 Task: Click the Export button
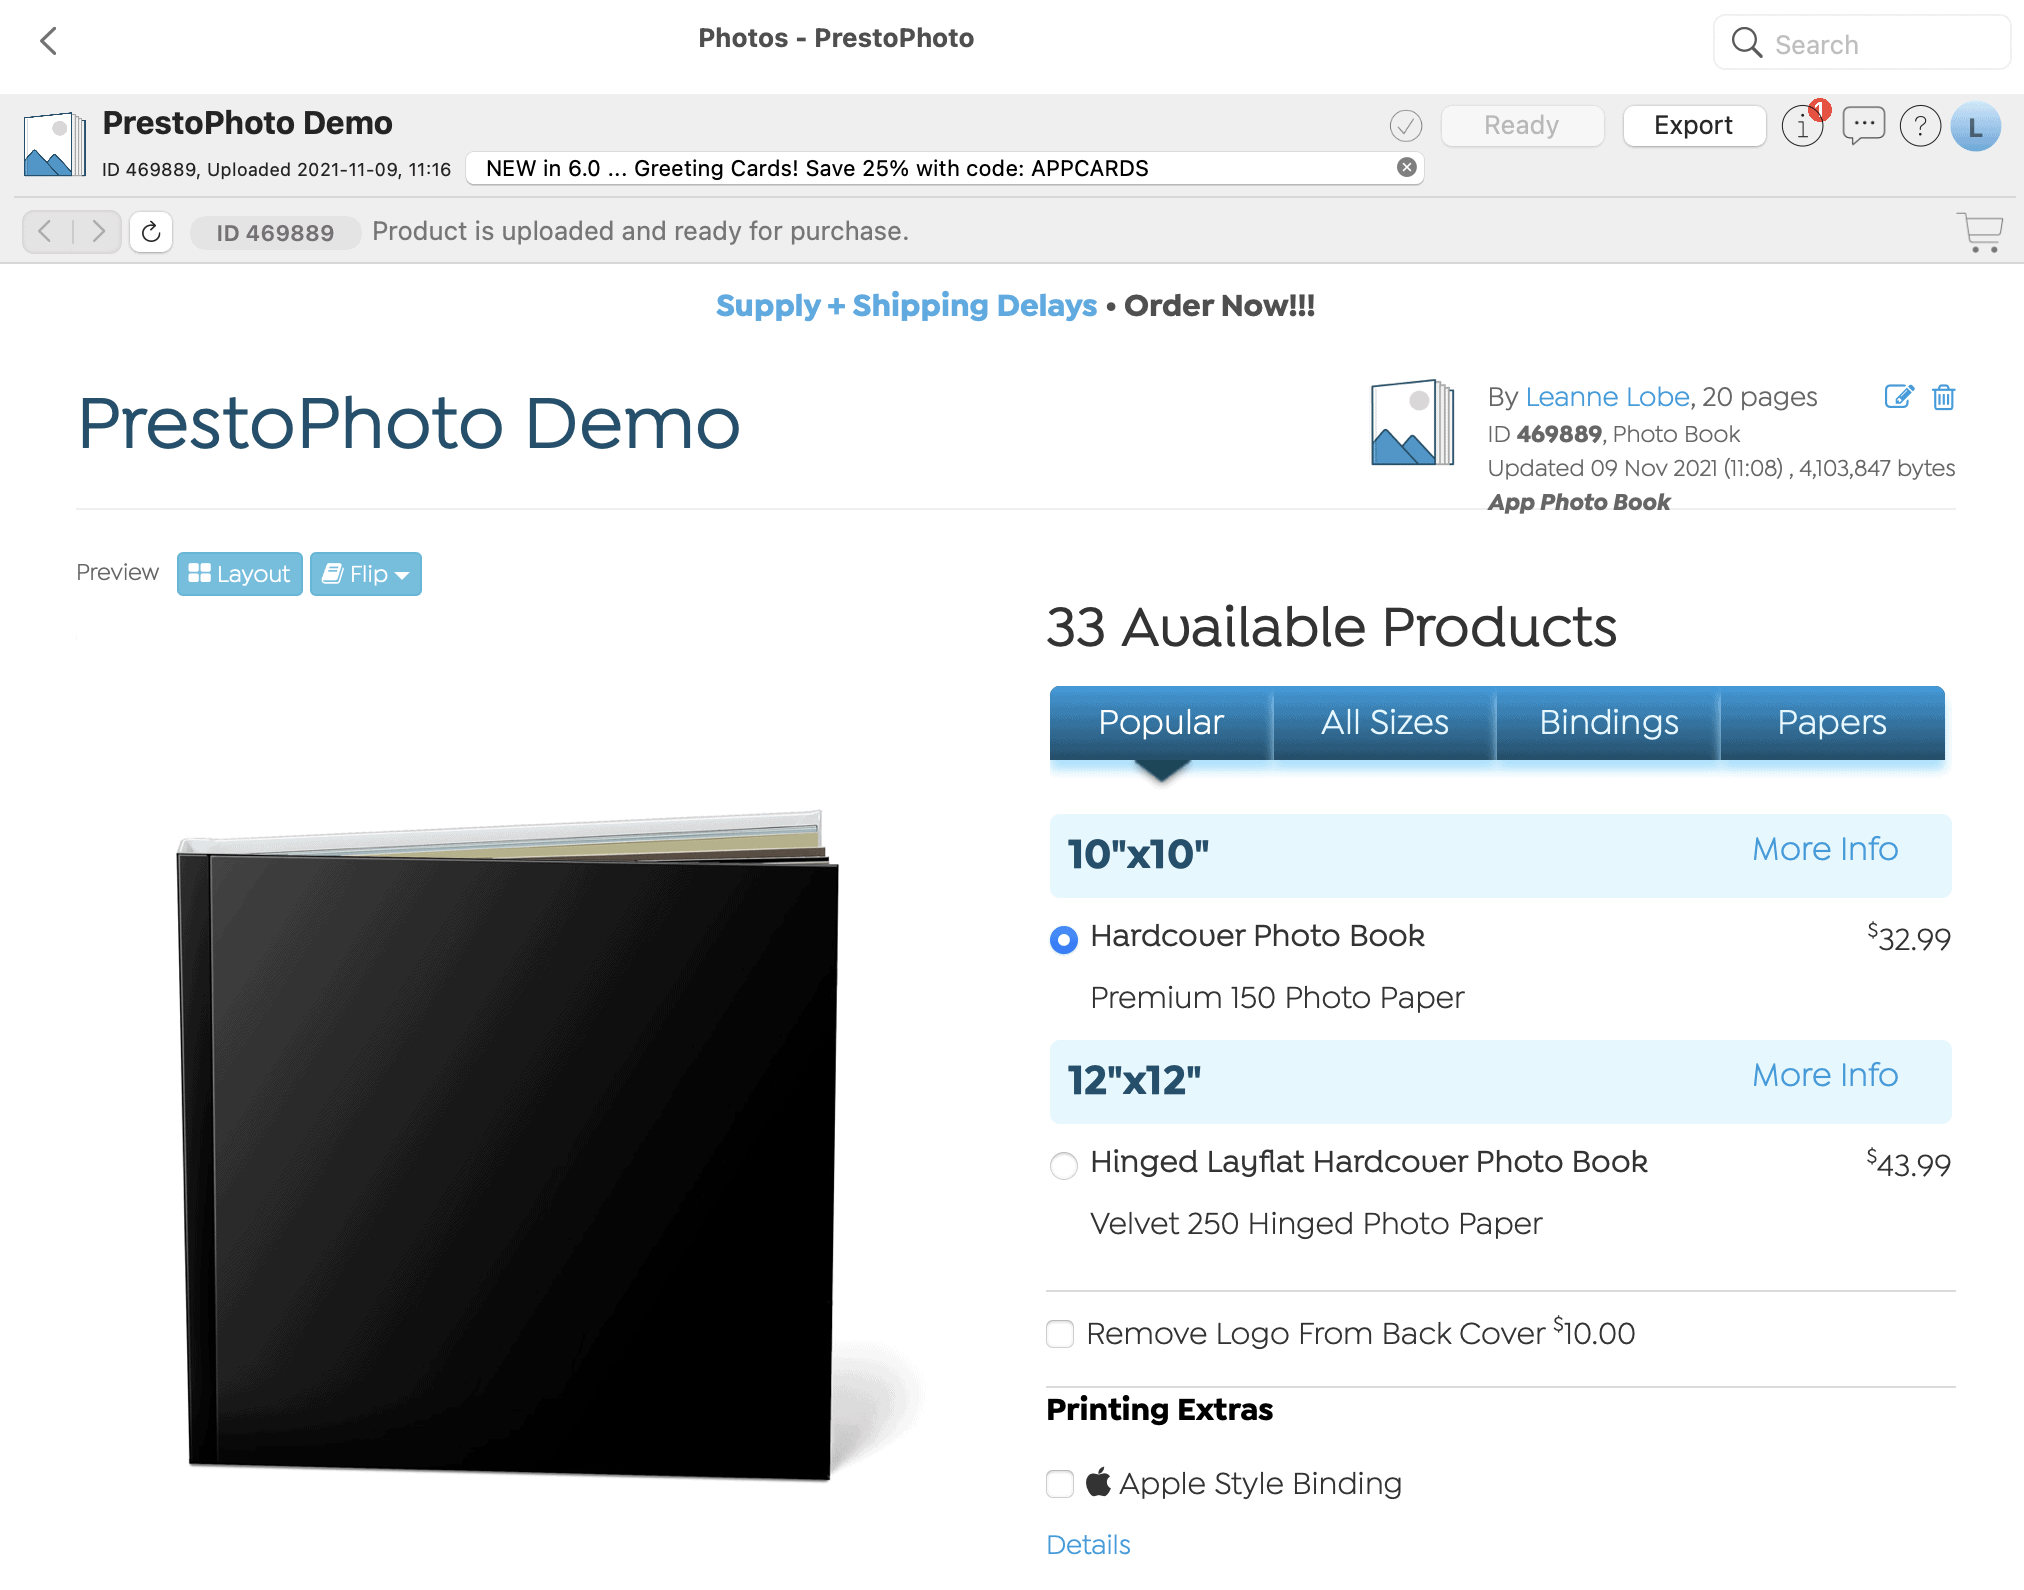1694,125
